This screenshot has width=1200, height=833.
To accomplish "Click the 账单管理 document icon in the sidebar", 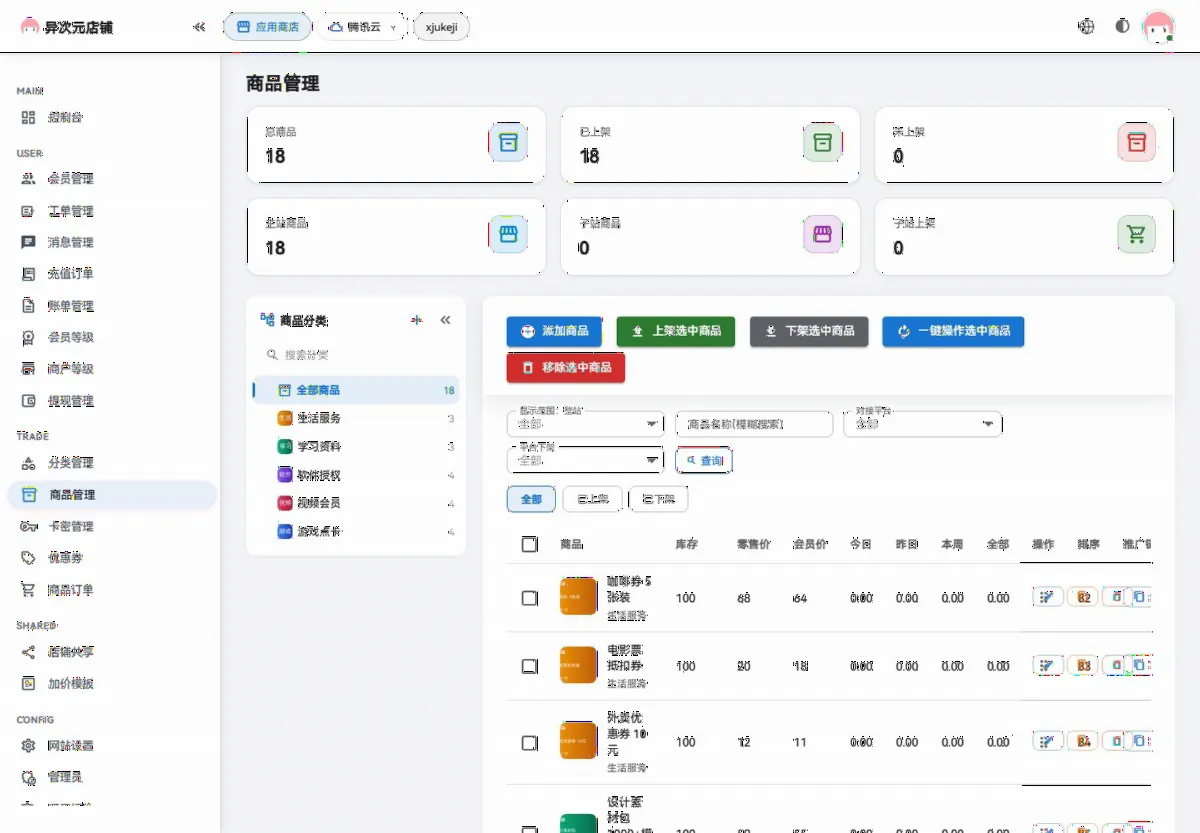I will (x=28, y=306).
